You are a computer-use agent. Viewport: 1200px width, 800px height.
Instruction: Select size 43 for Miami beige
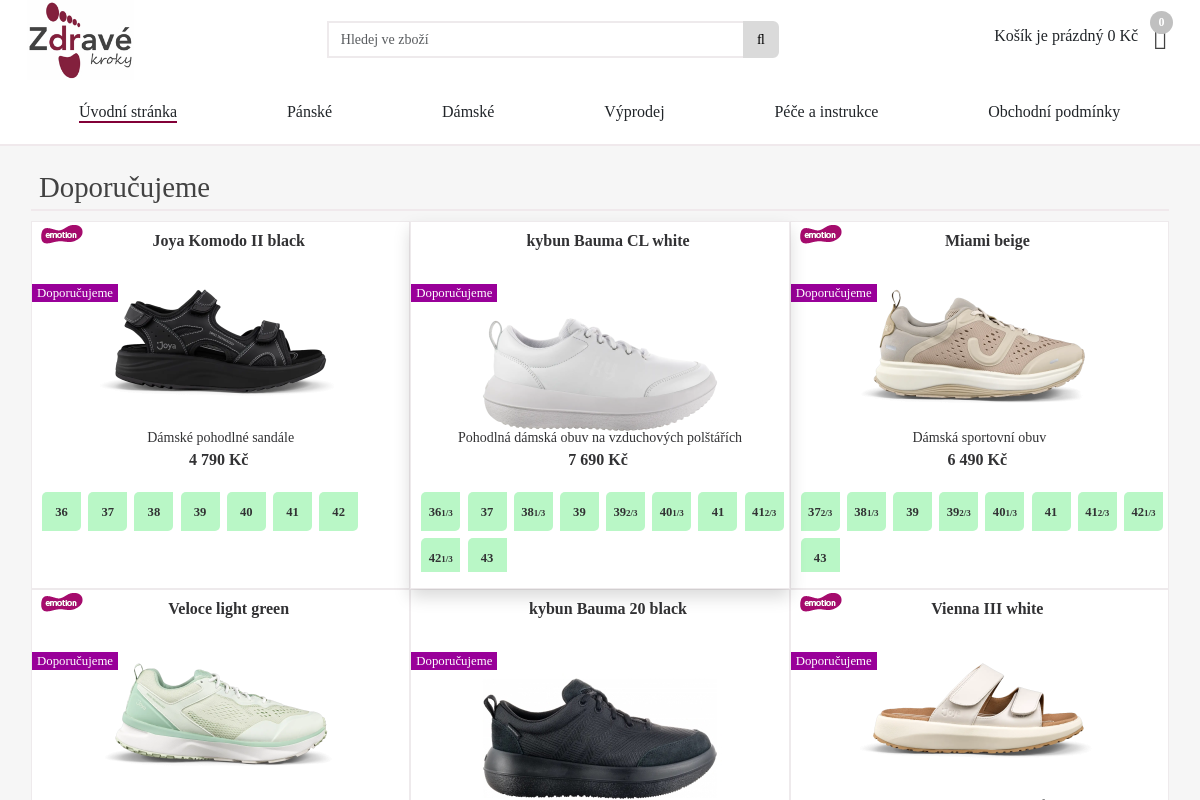pyautogui.click(x=820, y=555)
